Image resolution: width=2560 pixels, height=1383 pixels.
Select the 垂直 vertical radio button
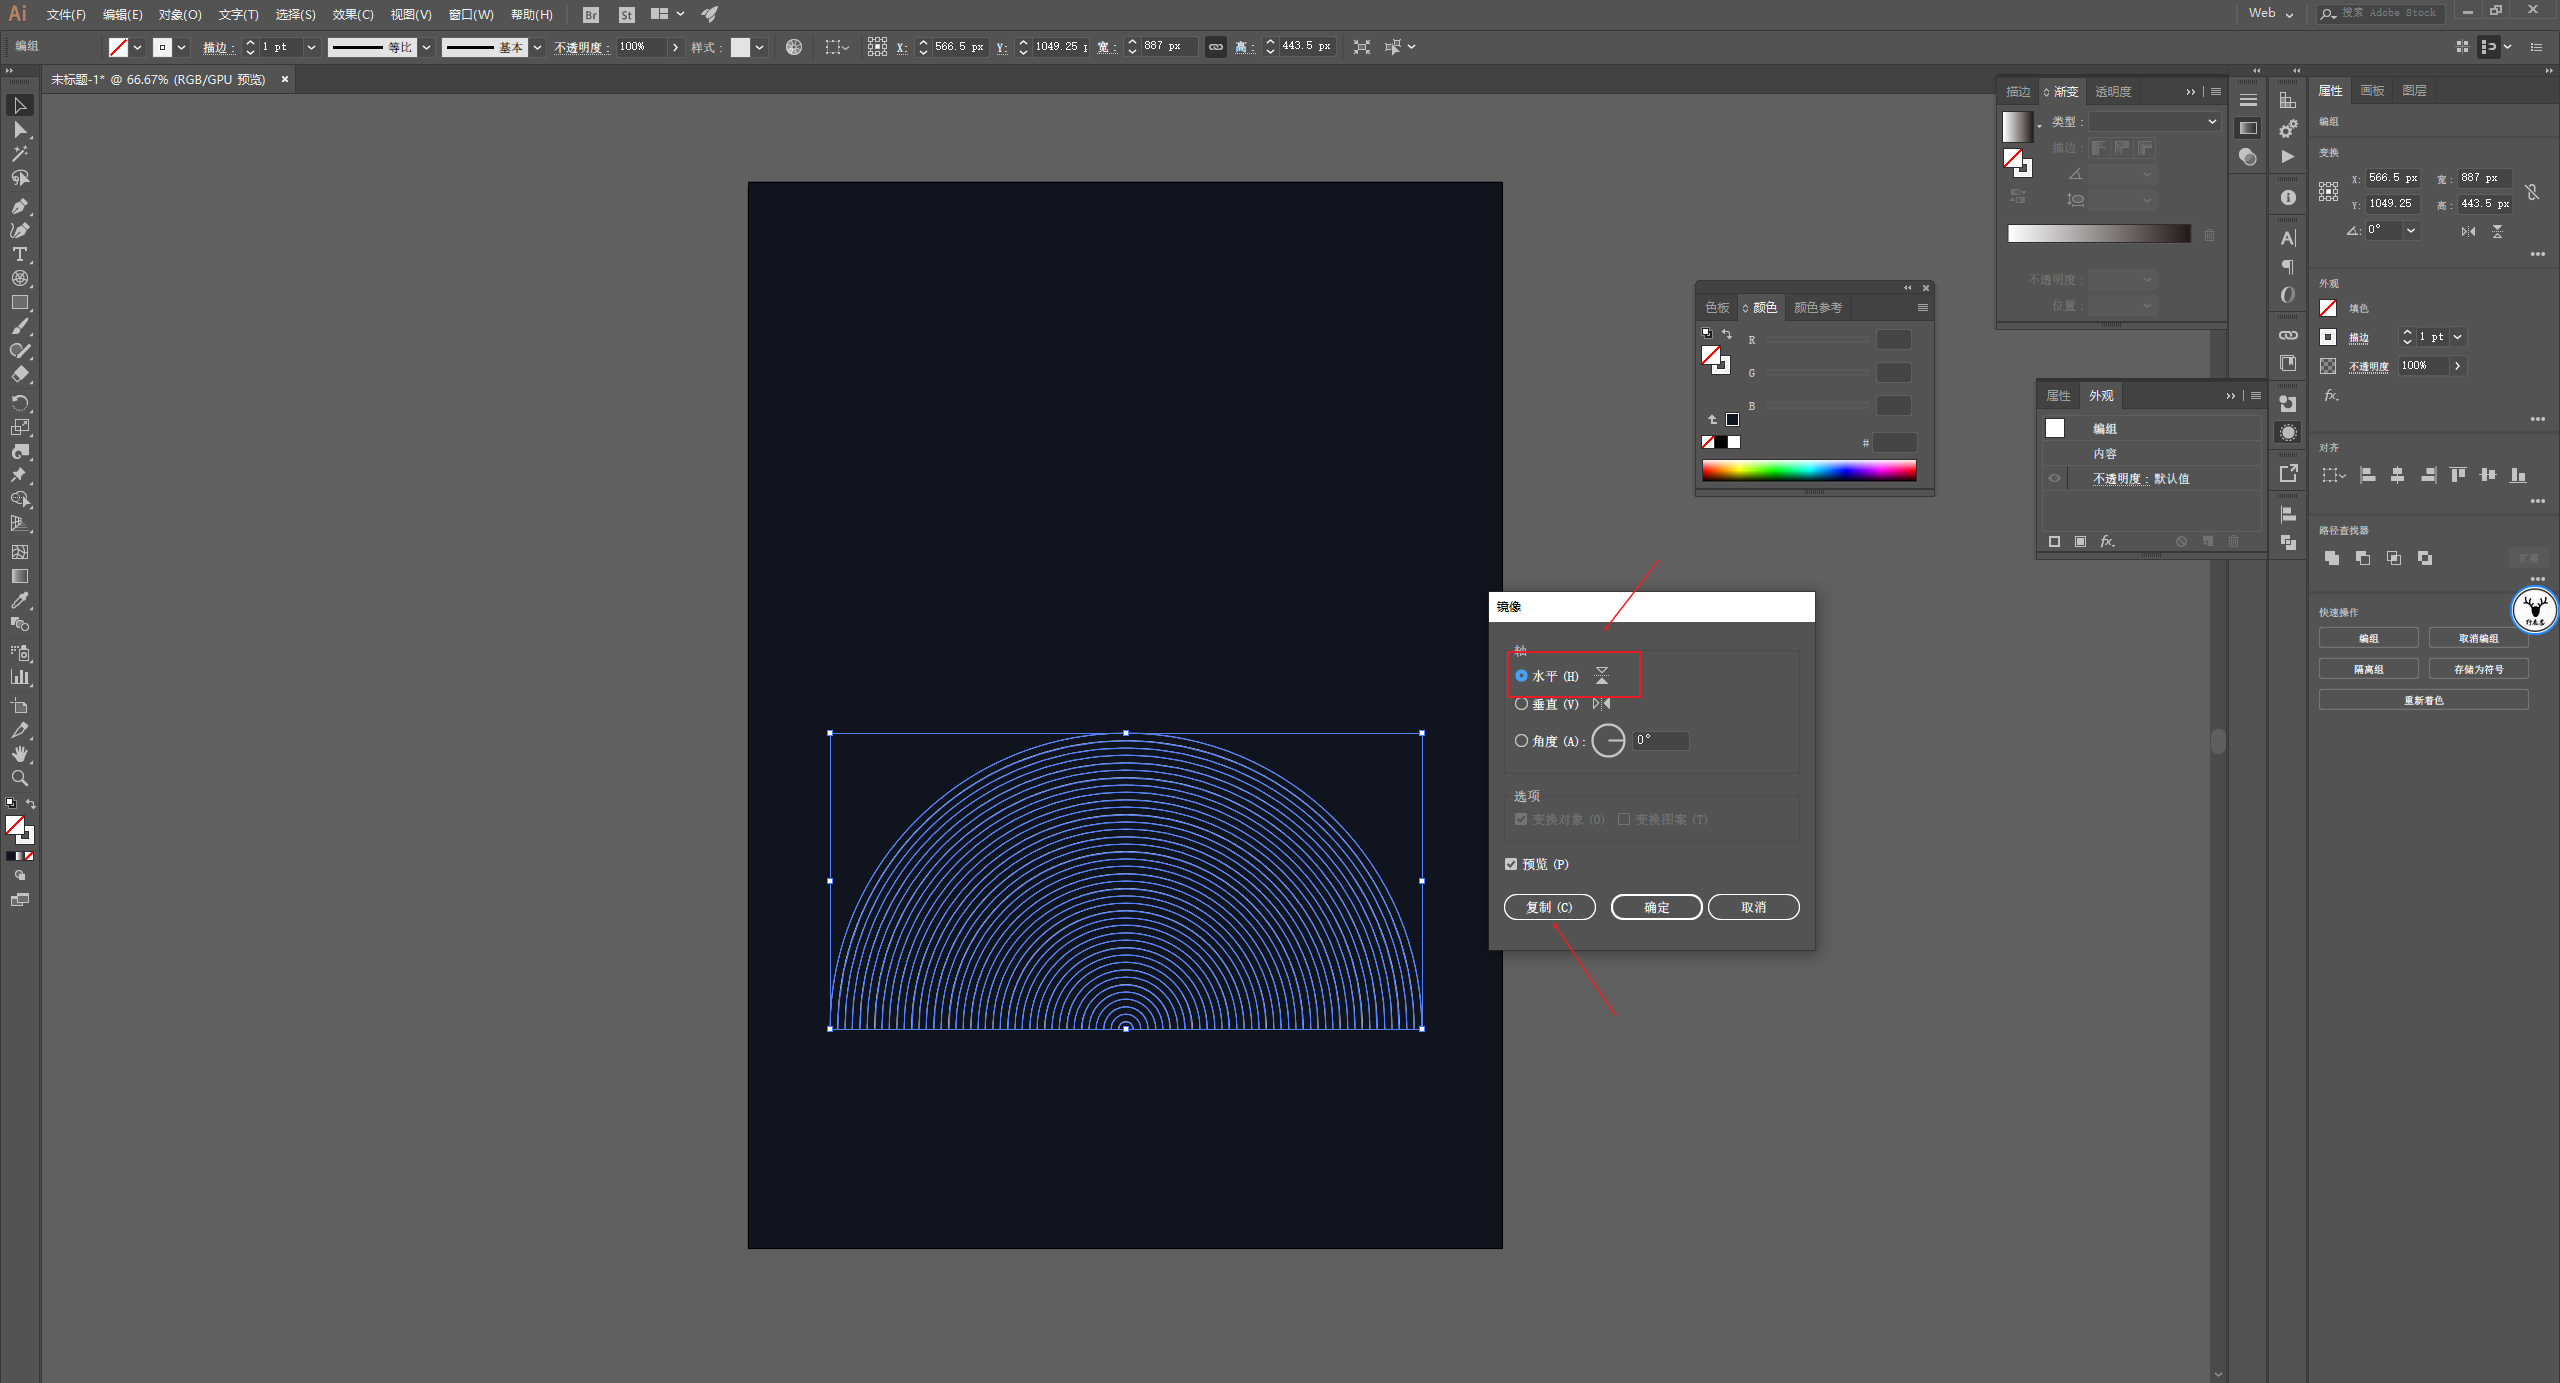(x=1521, y=703)
